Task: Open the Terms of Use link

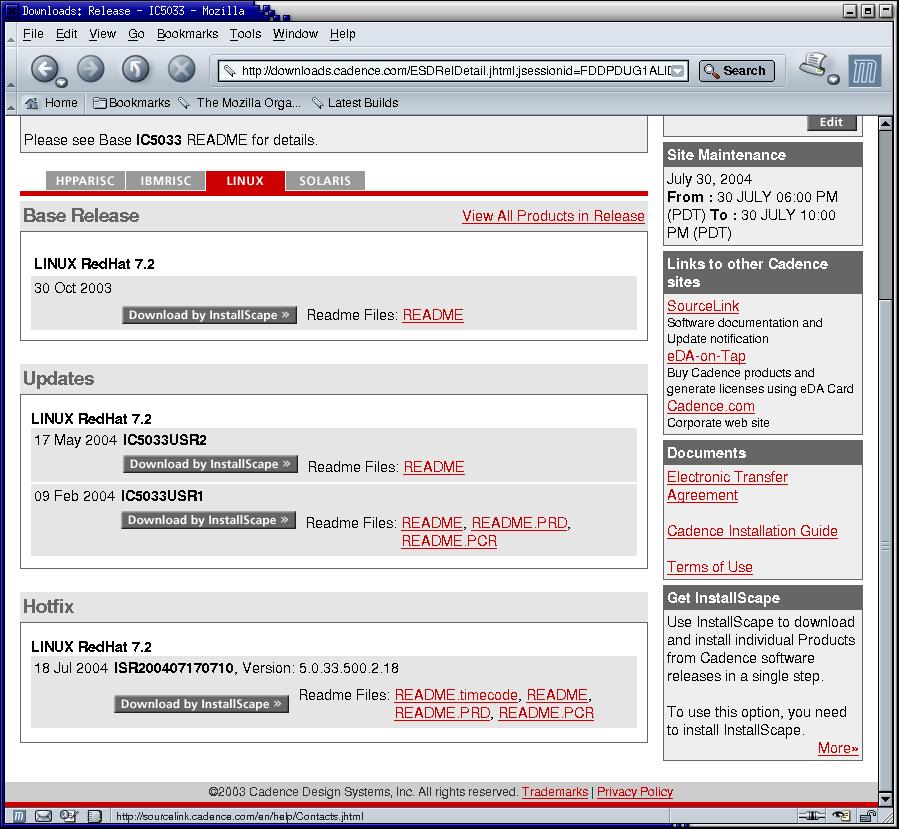Action: point(710,567)
